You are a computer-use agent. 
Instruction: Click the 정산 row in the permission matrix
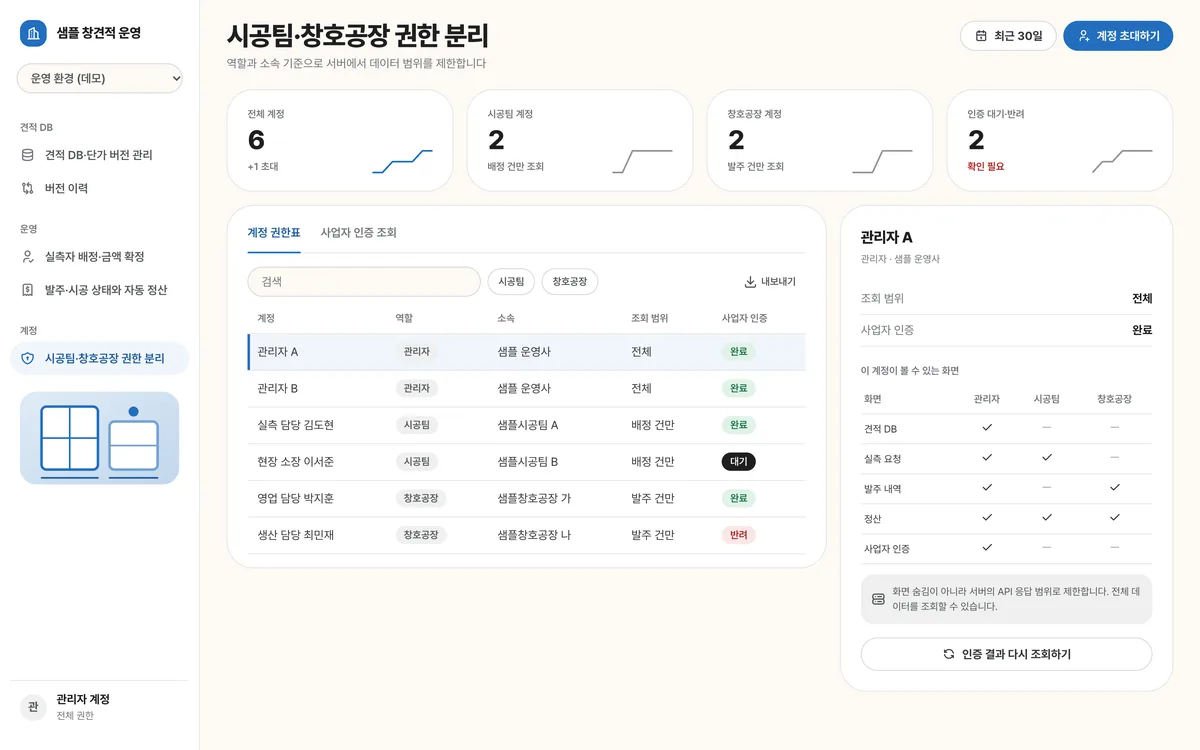(1006, 518)
